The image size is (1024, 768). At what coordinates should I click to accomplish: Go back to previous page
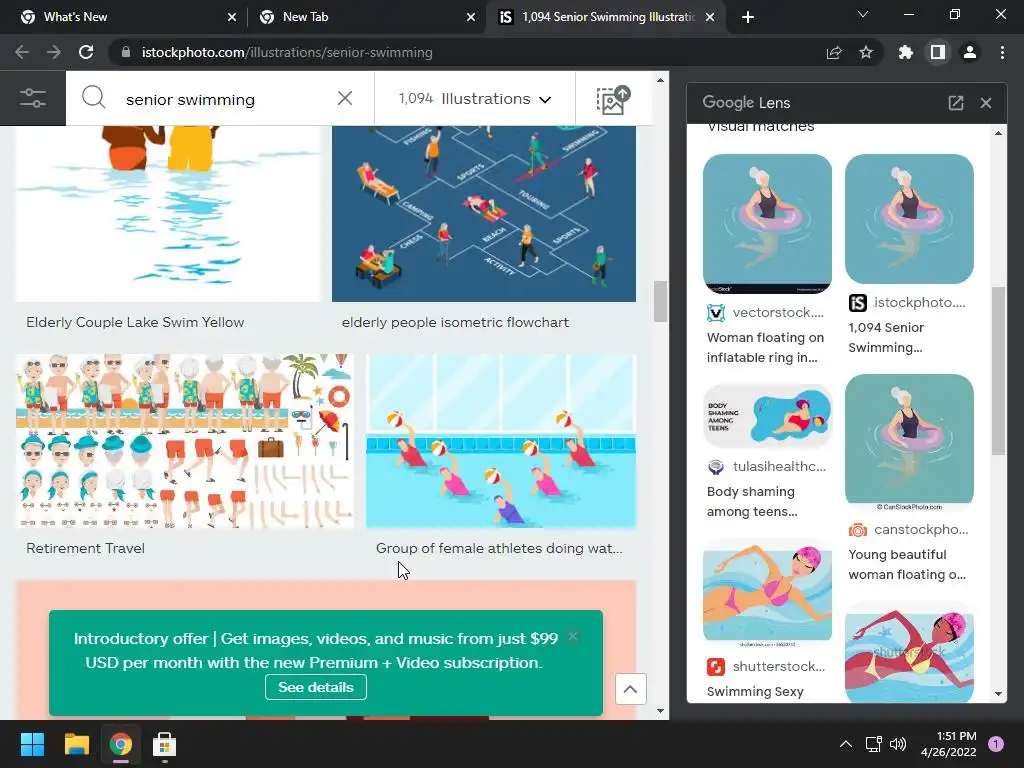(x=22, y=52)
